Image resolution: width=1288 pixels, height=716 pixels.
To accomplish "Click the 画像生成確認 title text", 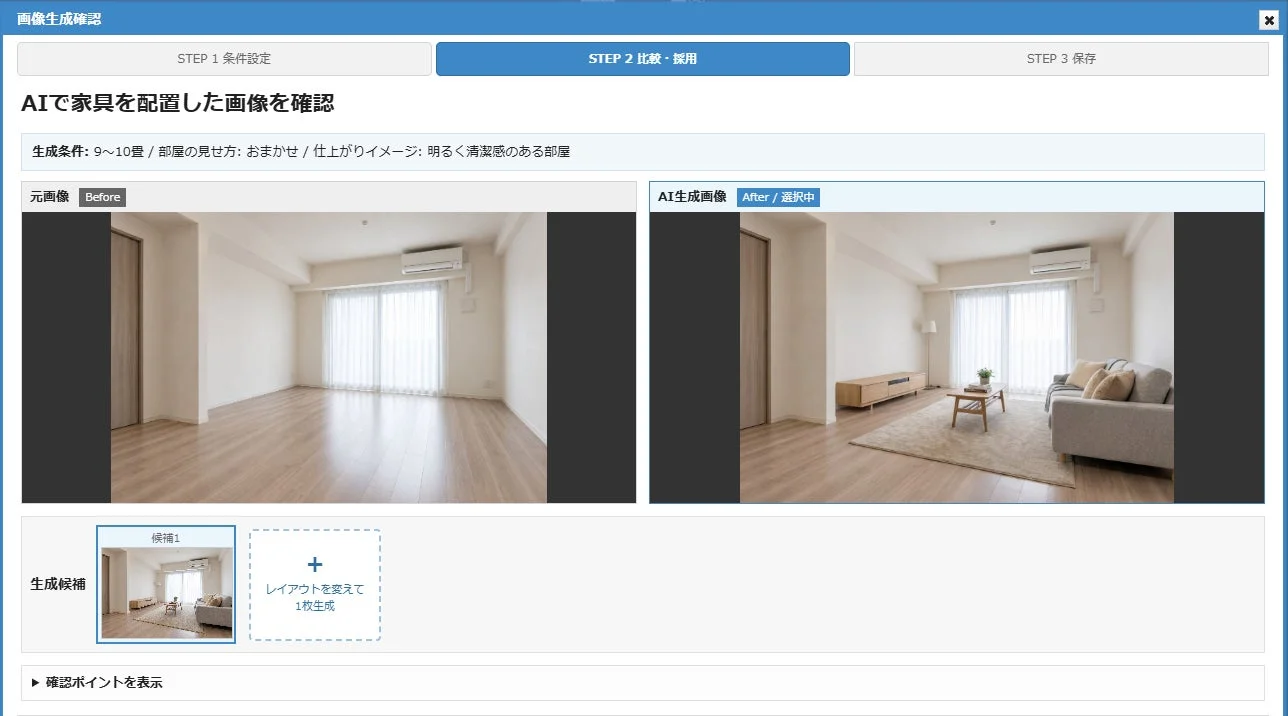I will click(x=59, y=19).
